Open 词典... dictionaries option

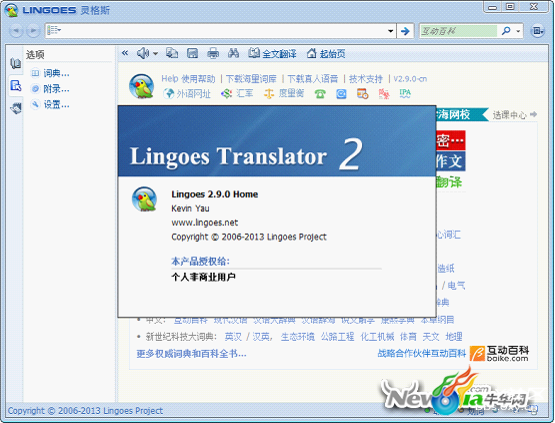[x=50, y=73]
